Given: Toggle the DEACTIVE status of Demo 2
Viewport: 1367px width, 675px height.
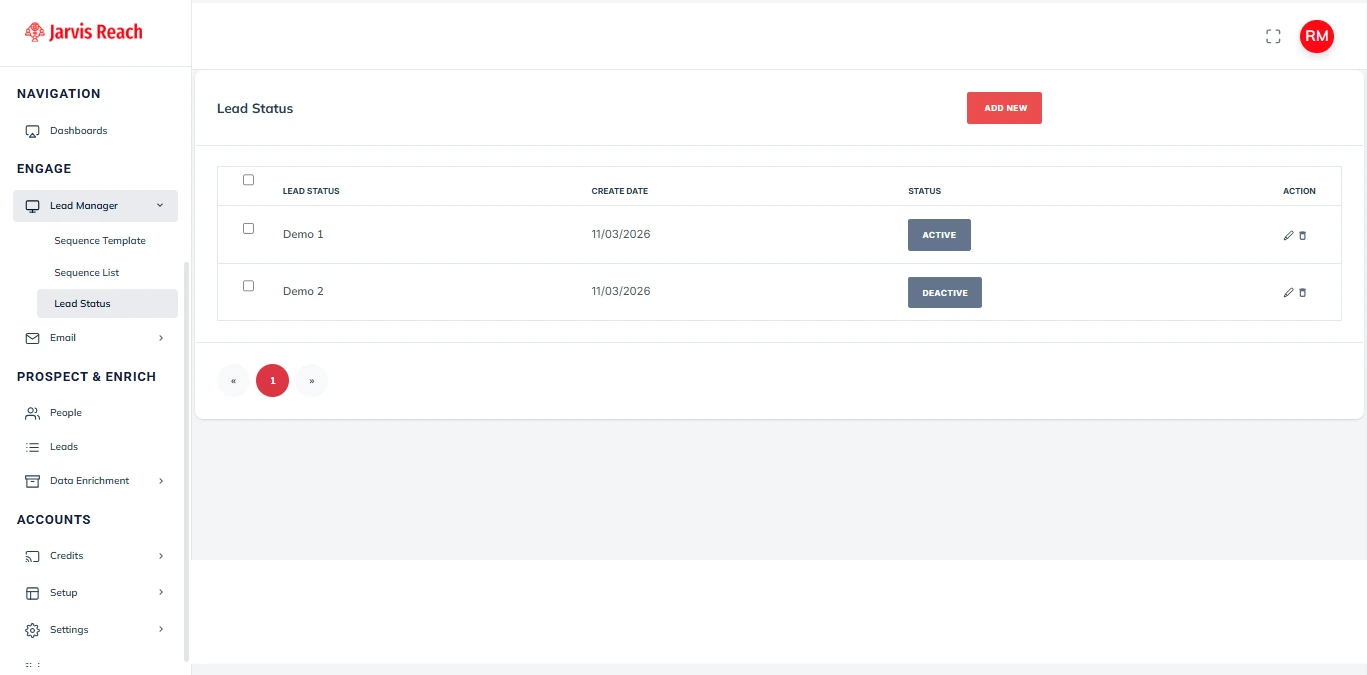Looking at the screenshot, I should click(x=945, y=293).
